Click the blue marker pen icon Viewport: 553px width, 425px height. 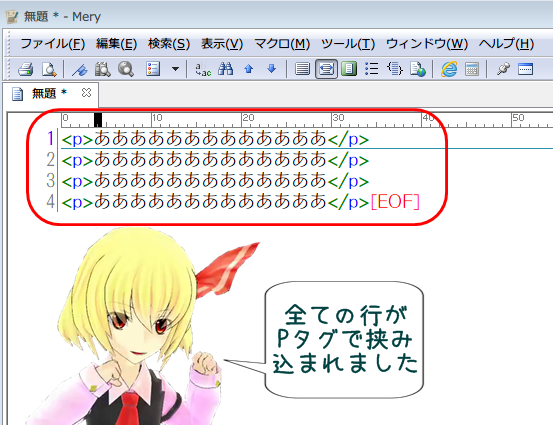[x=80, y=69]
